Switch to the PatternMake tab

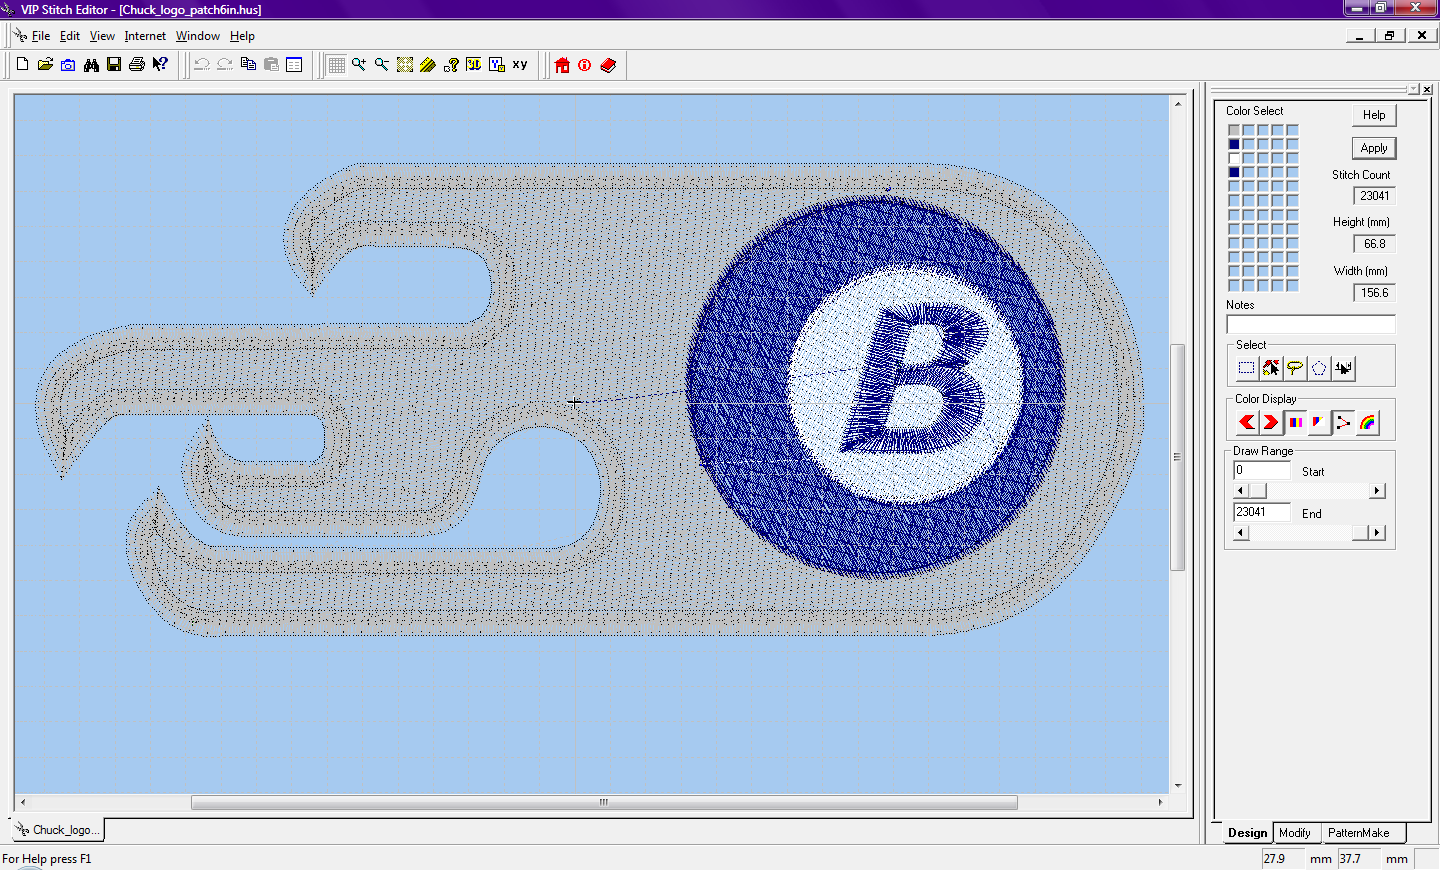(1358, 833)
